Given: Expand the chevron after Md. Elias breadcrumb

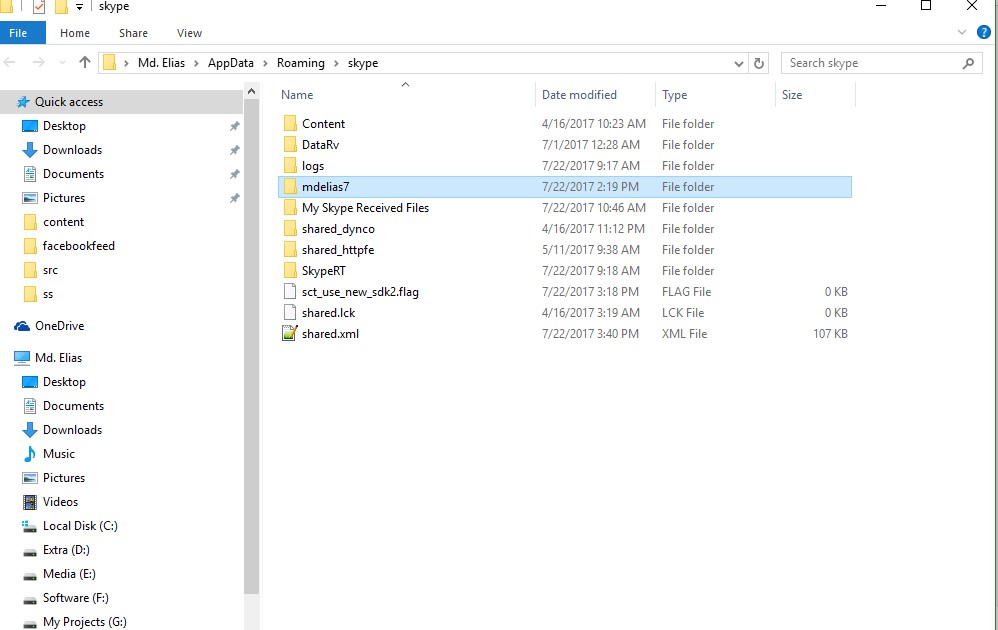Looking at the screenshot, I should coord(196,63).
